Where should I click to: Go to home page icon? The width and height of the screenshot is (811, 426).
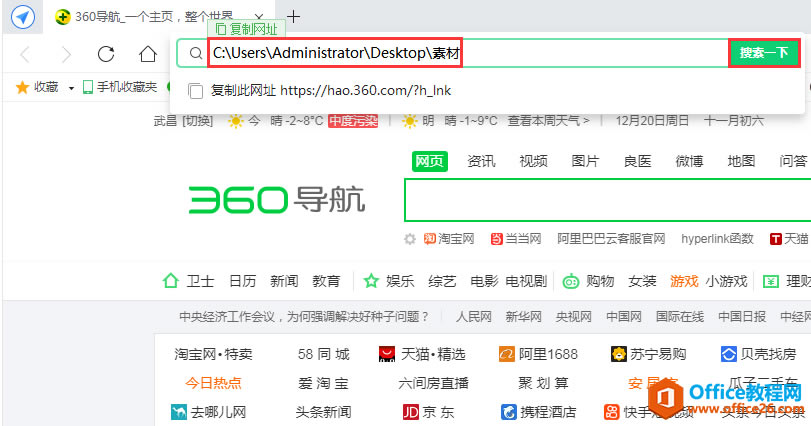coord(147,54)
